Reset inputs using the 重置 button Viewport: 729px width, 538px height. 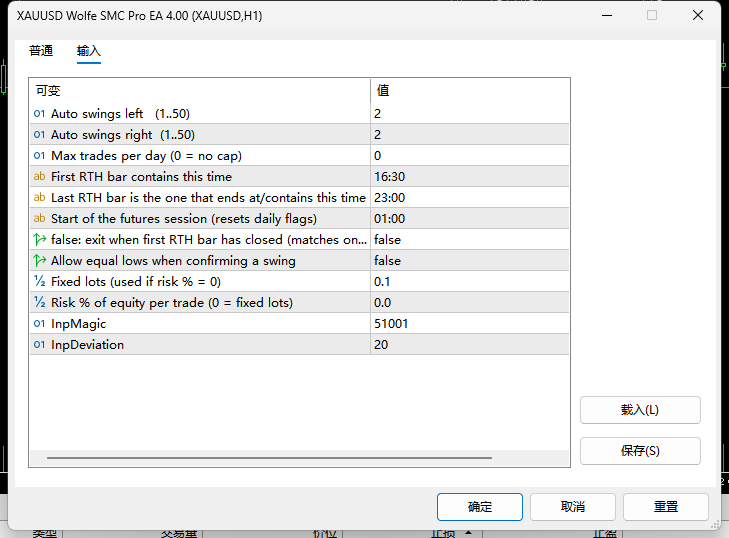coord(666,506)
